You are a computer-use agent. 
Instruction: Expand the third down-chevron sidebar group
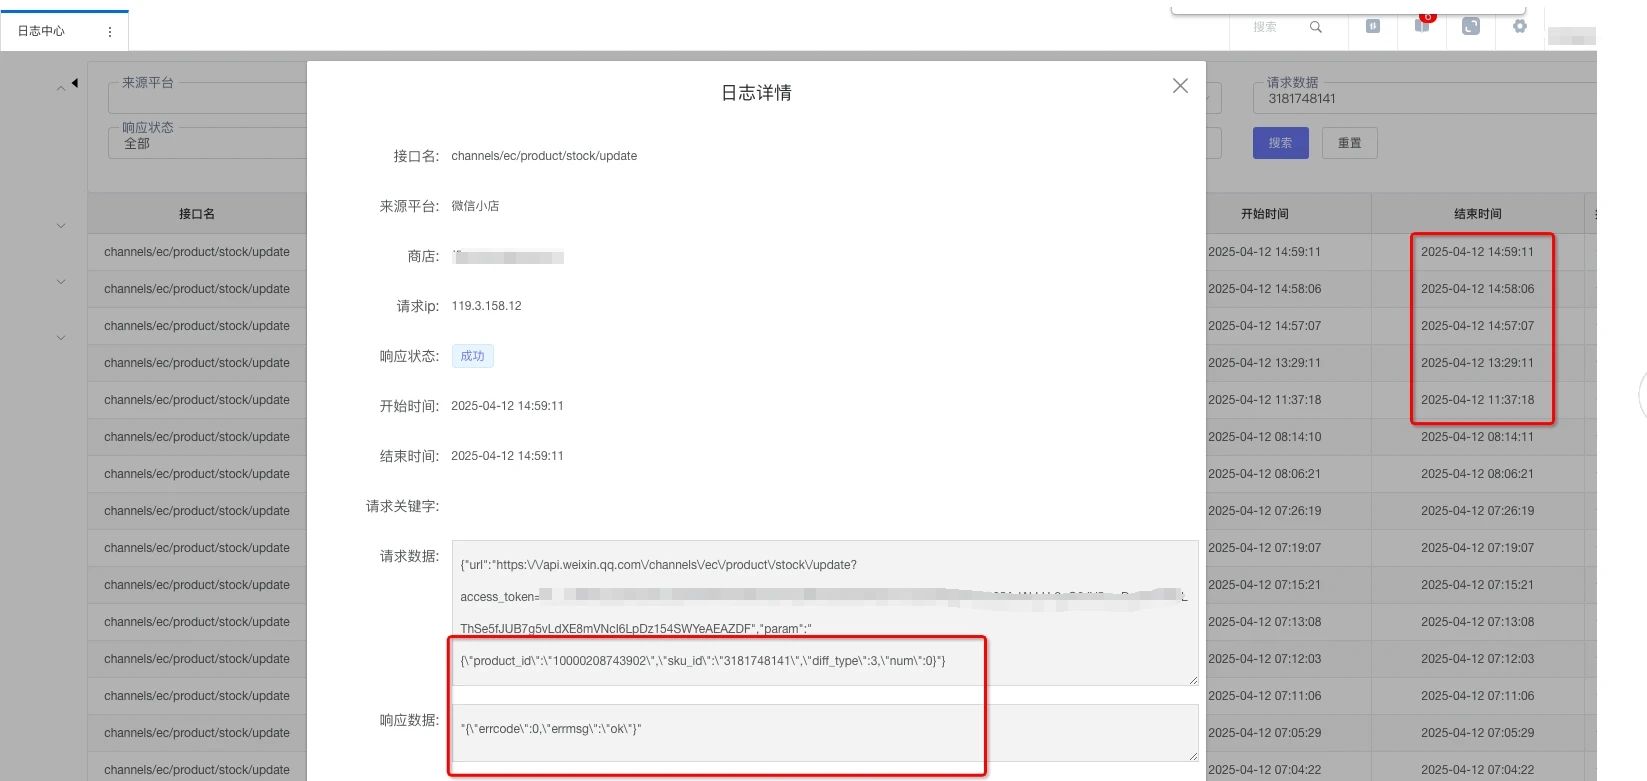click(61, 338)
